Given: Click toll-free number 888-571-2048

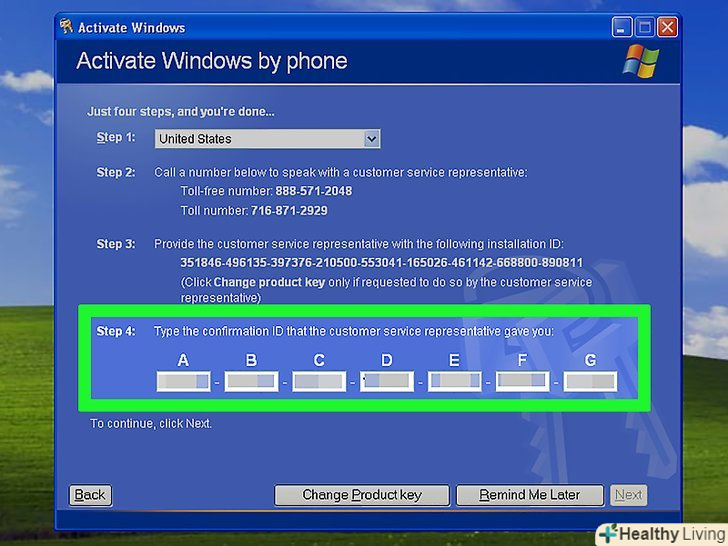Looking at the screenshot, I should (313, 191).
